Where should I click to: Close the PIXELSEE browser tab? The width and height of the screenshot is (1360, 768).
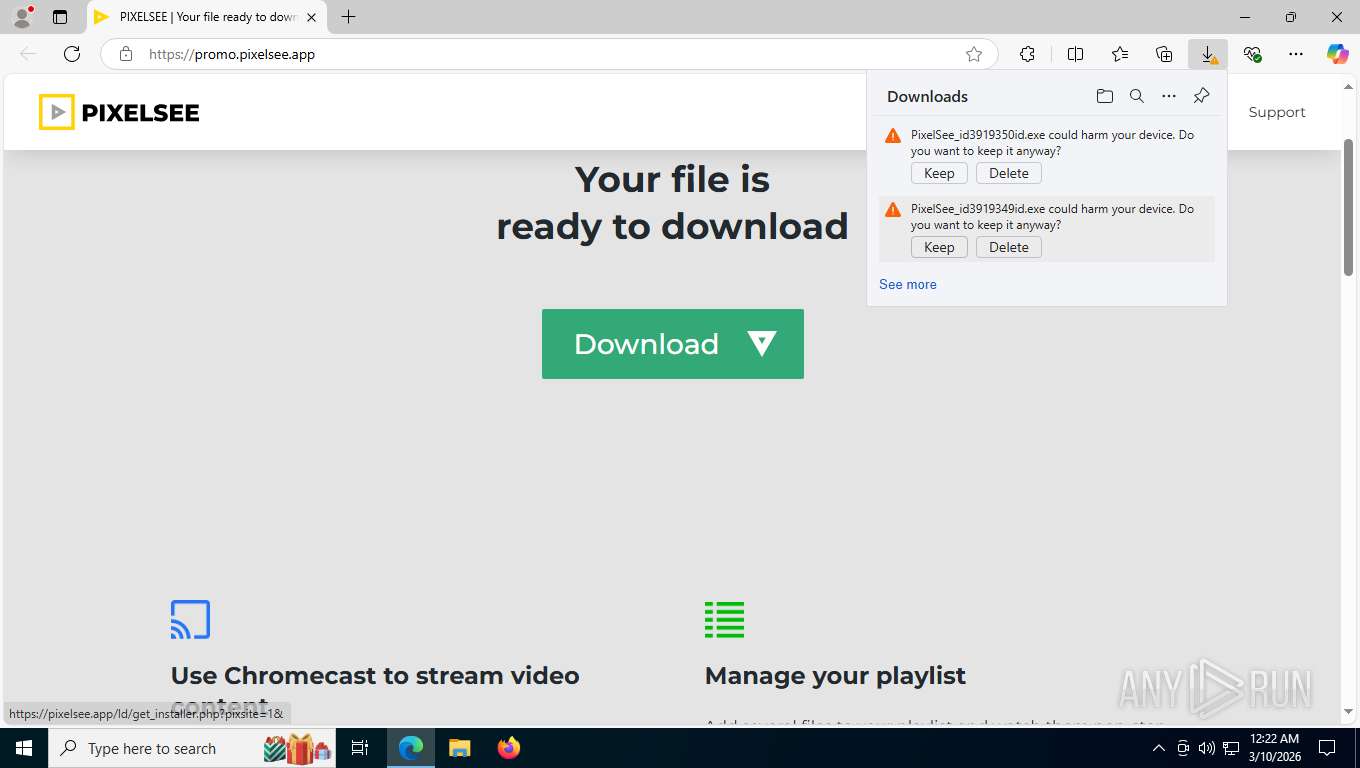pos(311,17)
